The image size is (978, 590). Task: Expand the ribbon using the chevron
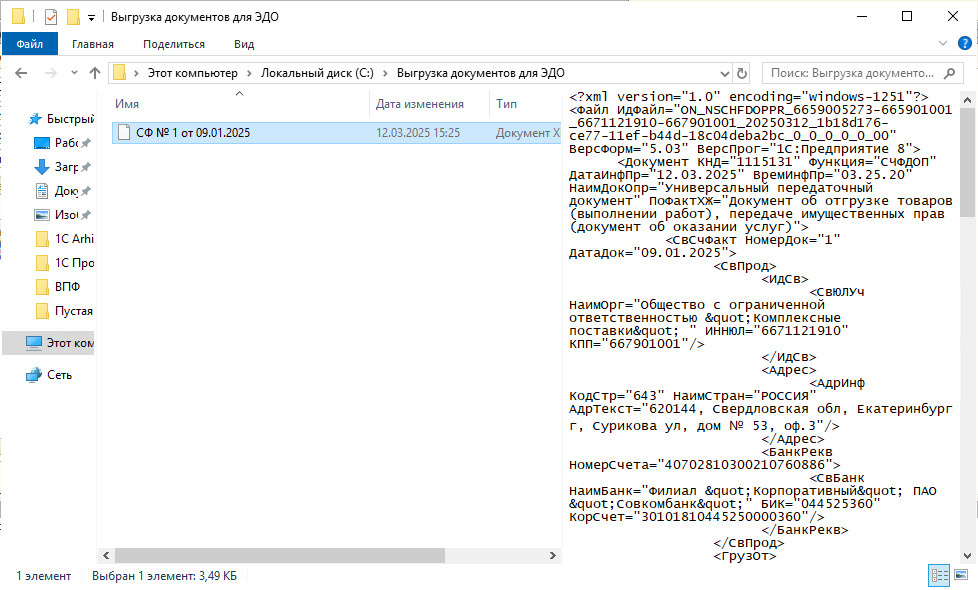point(942,43)
